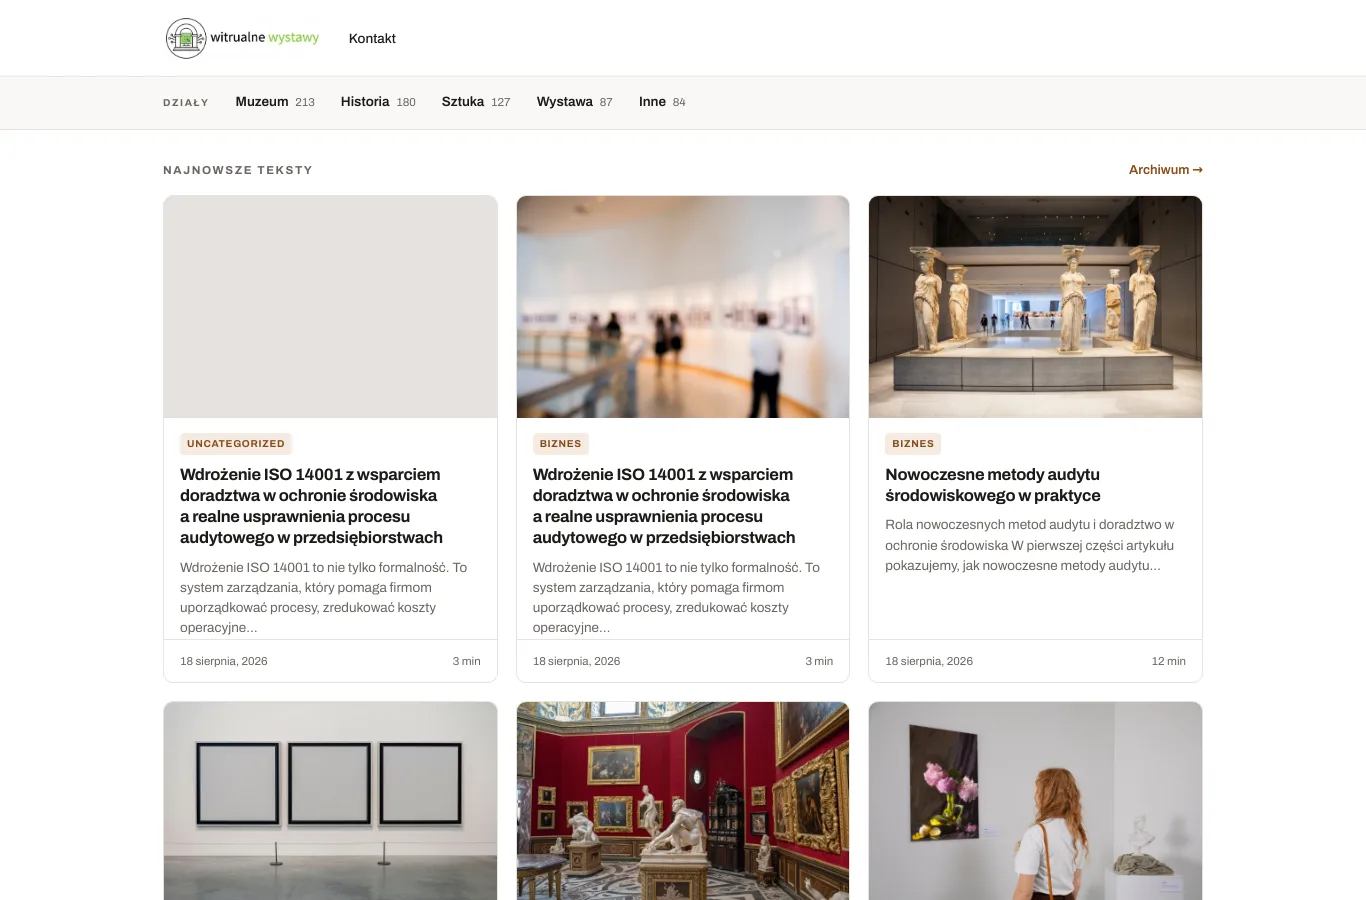This screenshot has height=900, width=1366.
Task: Click the excerpt text of the UNCATEGORIZED card
Action: click(x=323, y=597)
